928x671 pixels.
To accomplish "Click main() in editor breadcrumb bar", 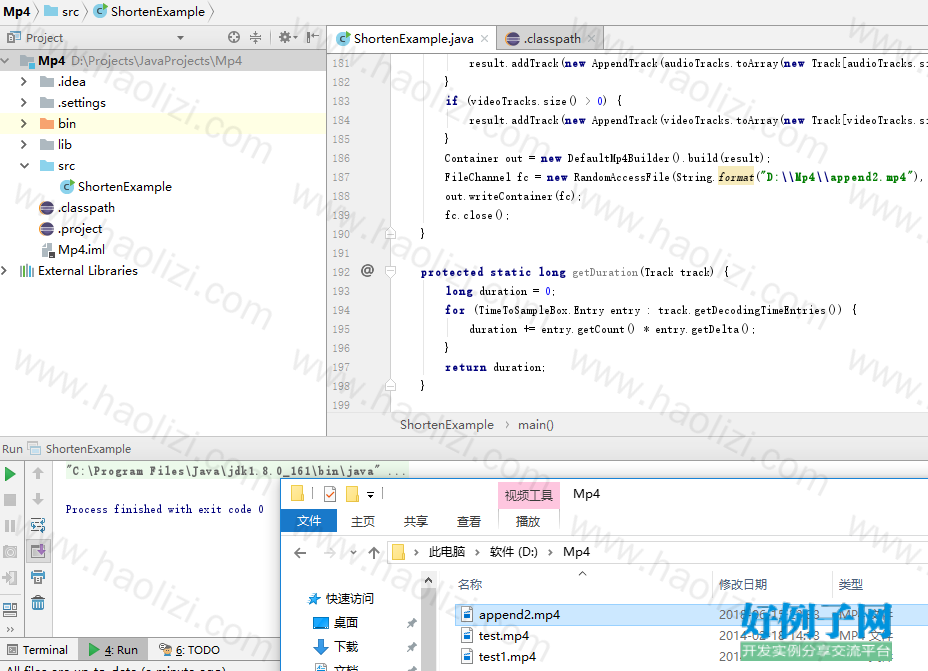I will (x=536, y=425).
